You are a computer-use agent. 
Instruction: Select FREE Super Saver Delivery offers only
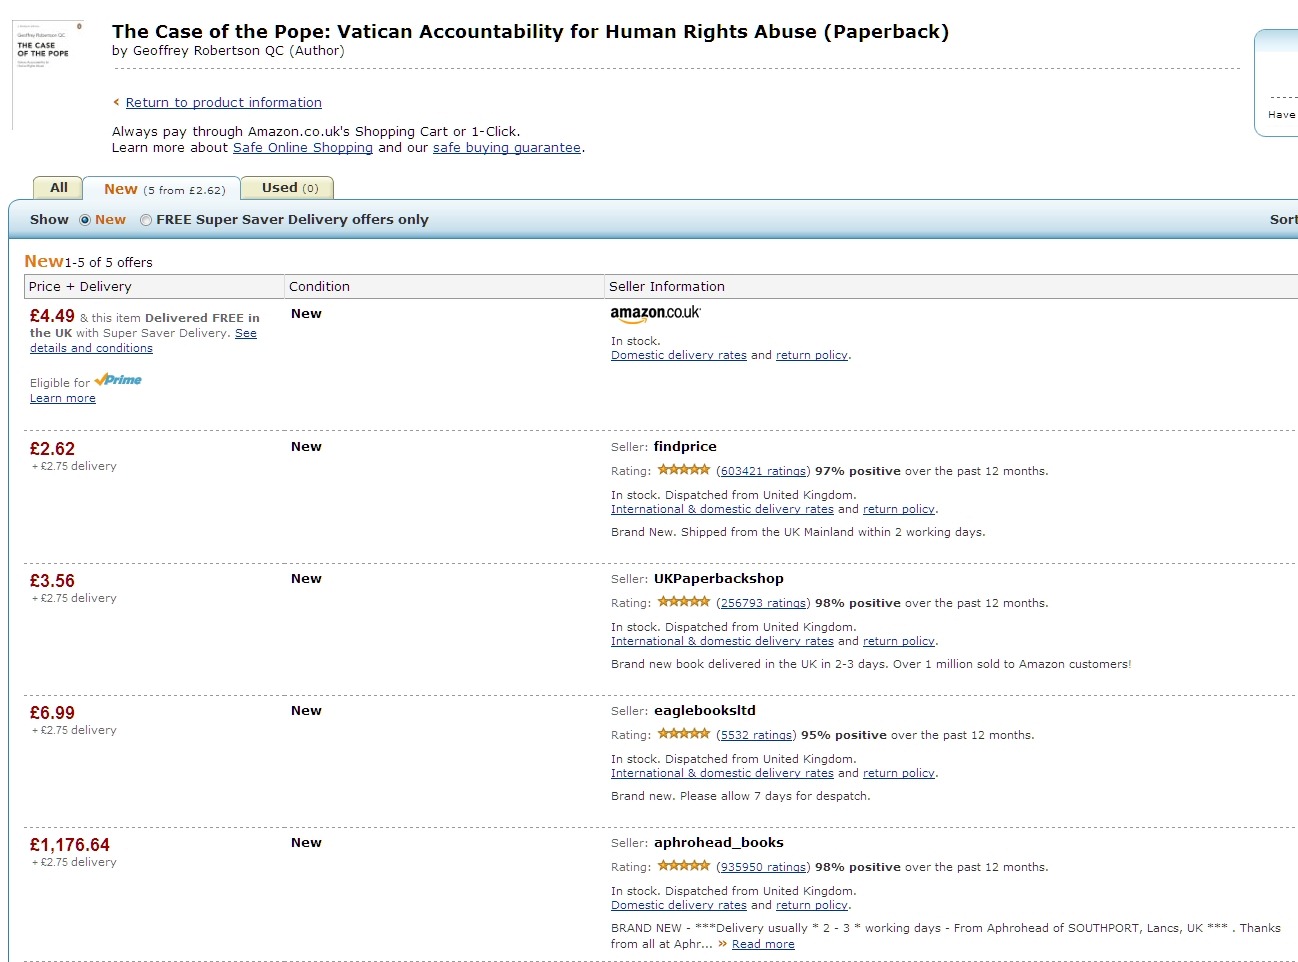[146, 220]
